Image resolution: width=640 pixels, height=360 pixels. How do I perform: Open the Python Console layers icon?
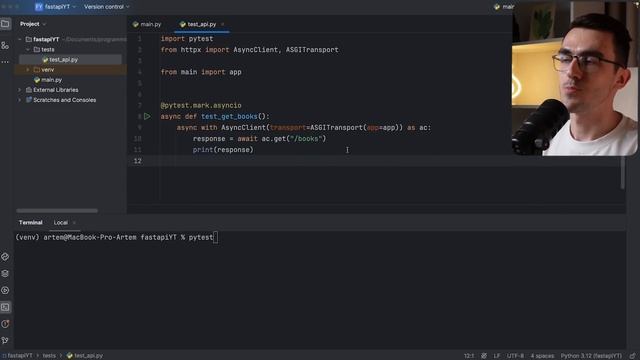[x=5, y=273]
